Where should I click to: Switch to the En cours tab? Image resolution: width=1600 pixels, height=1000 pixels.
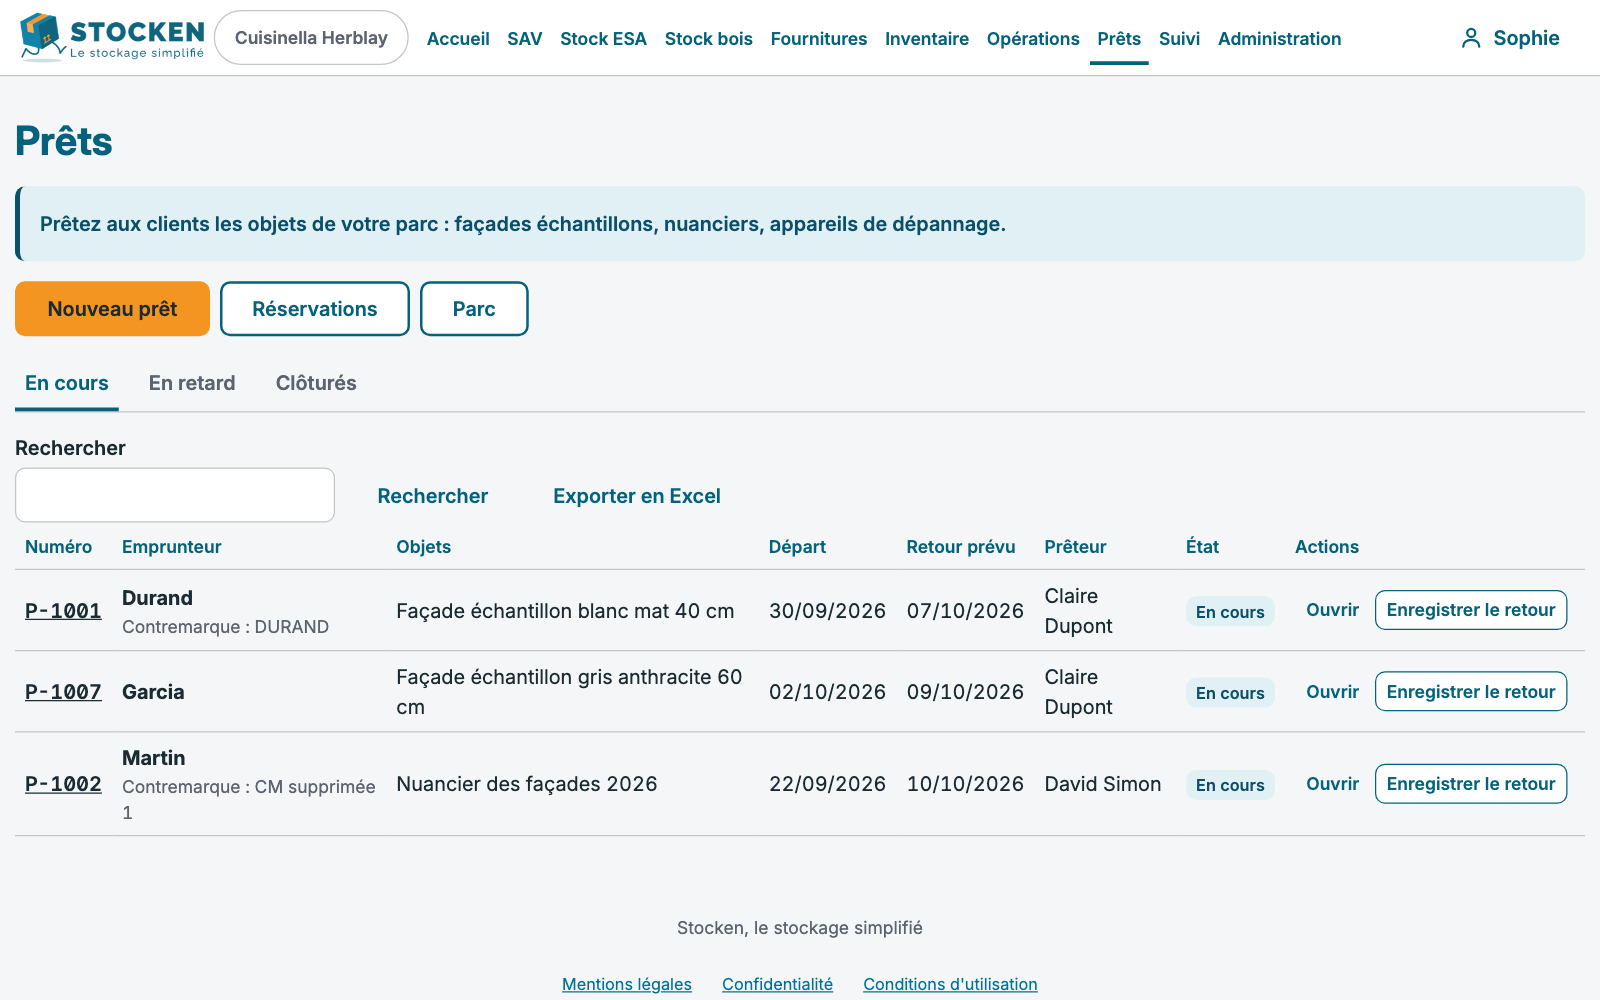[x=67, y=383]
